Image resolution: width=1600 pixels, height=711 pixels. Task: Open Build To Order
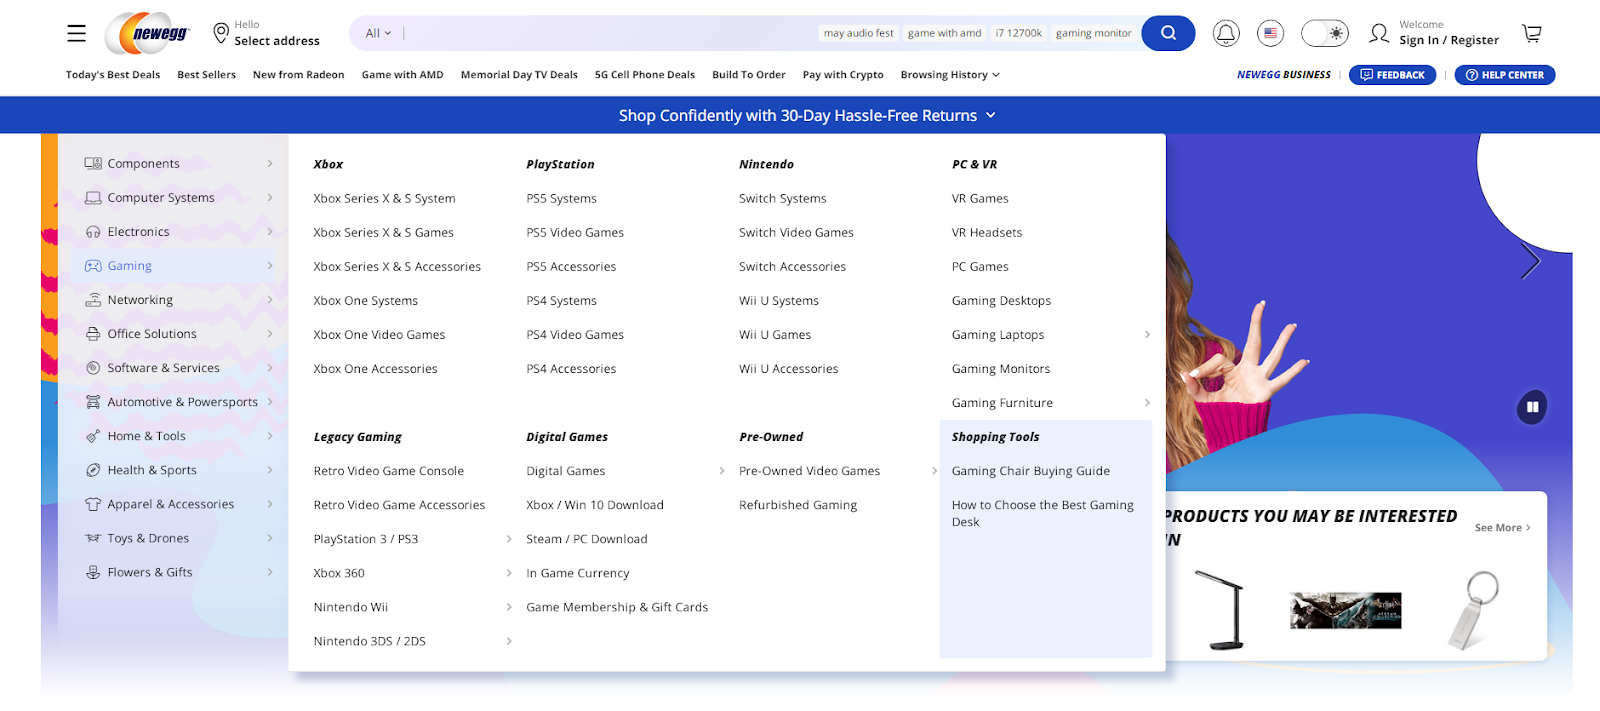(749, 75)
